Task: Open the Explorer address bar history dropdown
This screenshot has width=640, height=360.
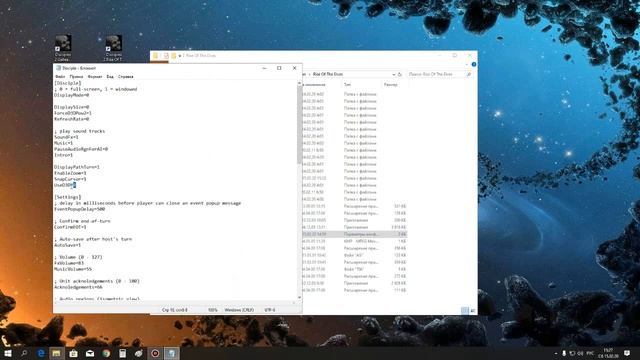Action: pyautogui.click(x=393, y=74)
